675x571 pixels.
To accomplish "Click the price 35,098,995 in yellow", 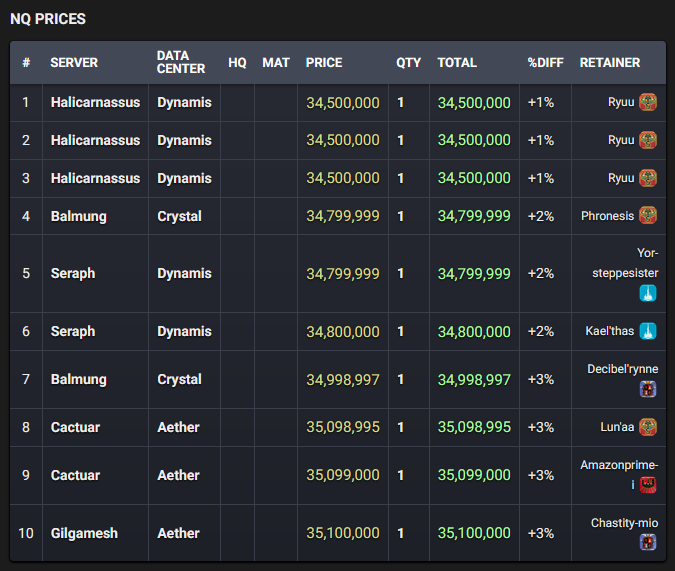I will 343,427.
